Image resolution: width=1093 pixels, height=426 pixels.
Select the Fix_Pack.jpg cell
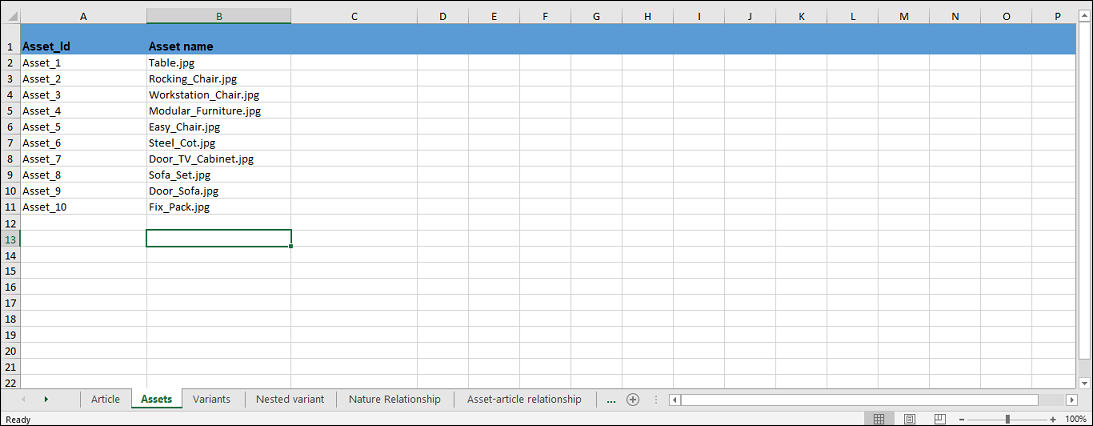coord(219,207)
